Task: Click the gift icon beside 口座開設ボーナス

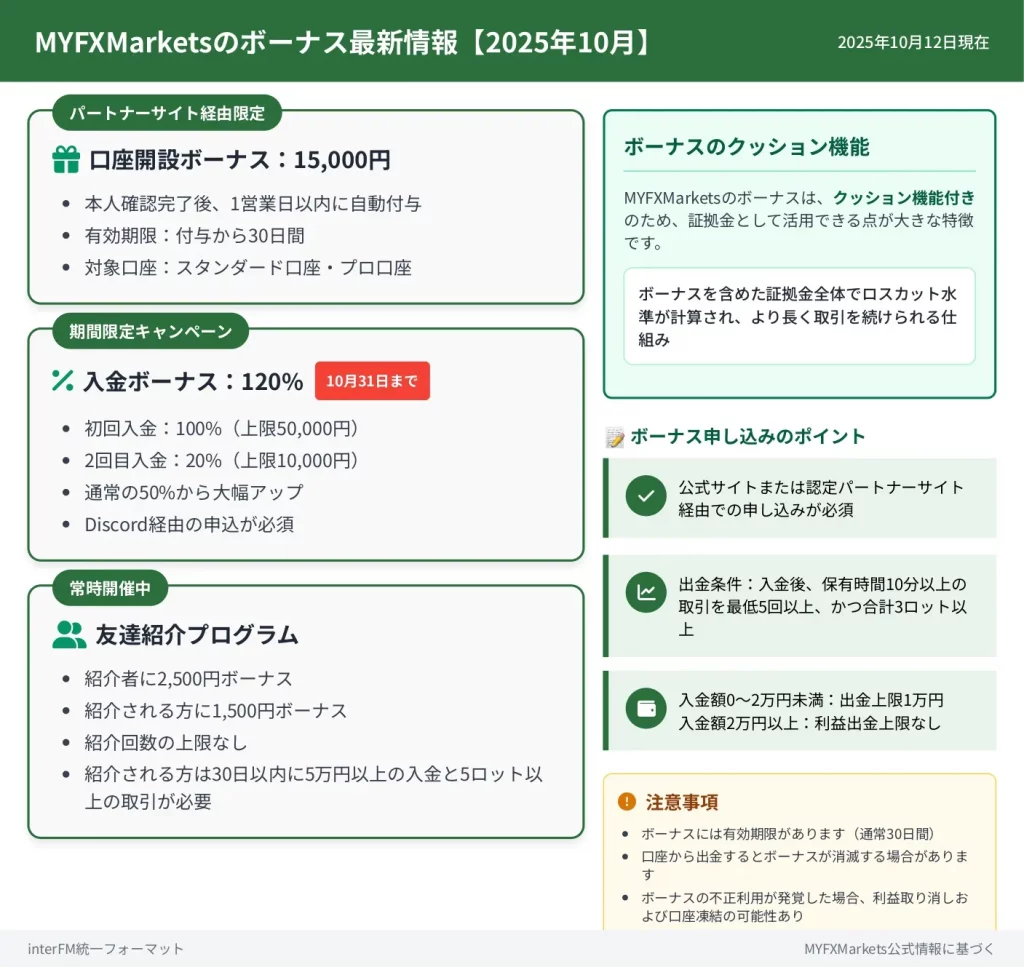Action: point(66,160)
